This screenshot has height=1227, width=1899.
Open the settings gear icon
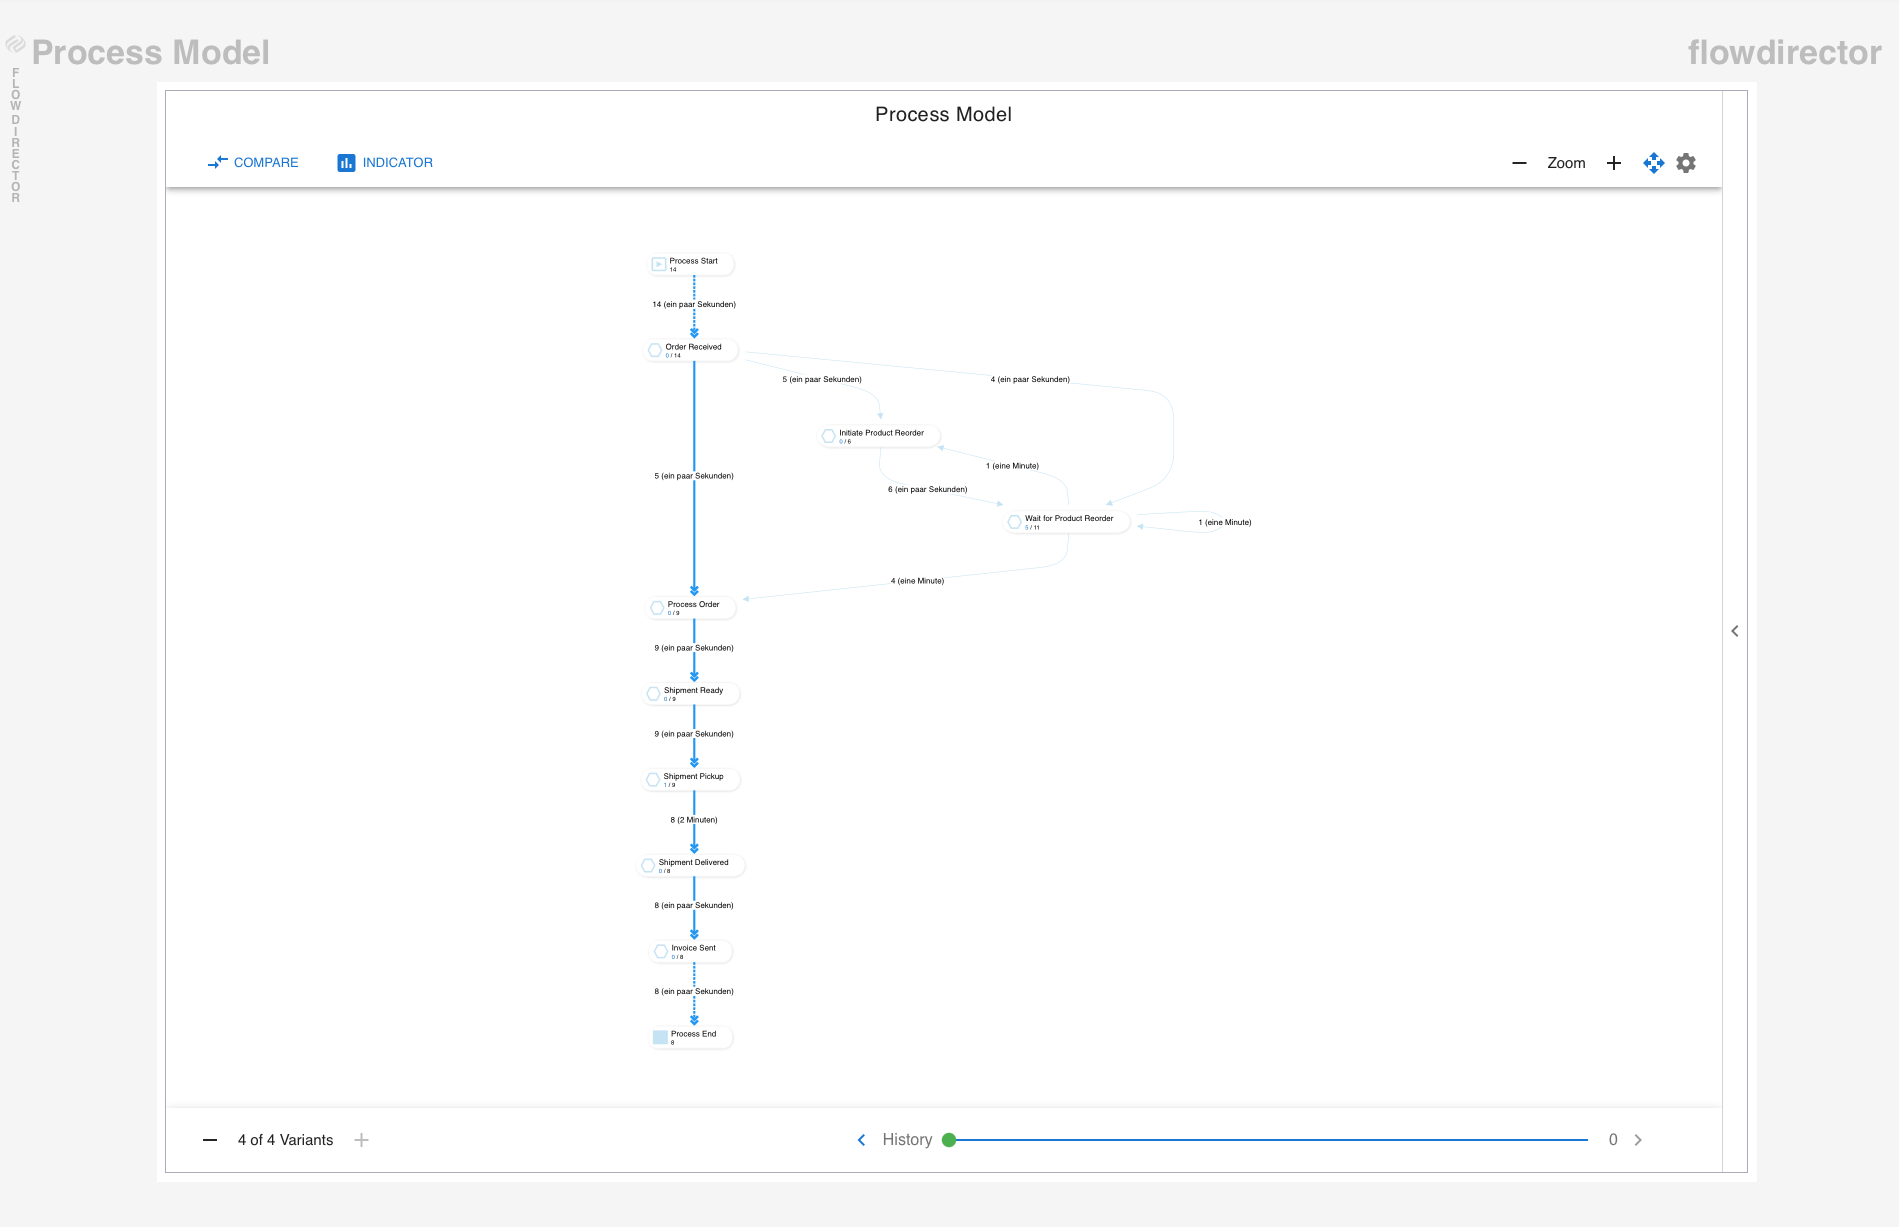tap(1686, 163)
